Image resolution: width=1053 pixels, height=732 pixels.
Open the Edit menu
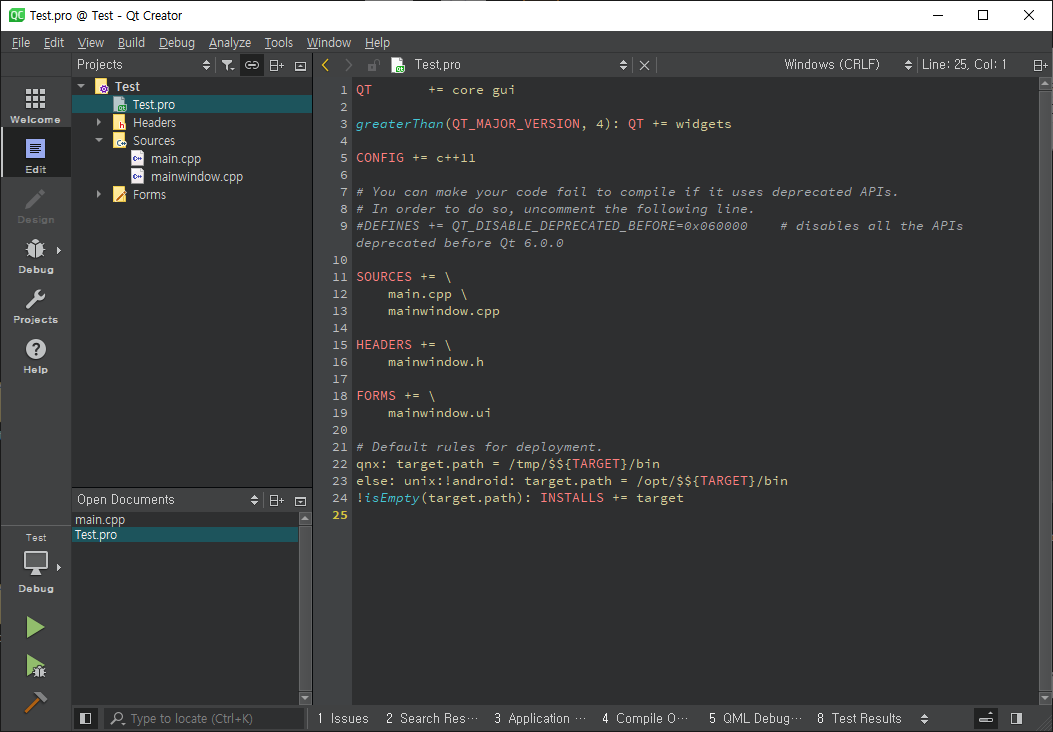tap(54, 42)
